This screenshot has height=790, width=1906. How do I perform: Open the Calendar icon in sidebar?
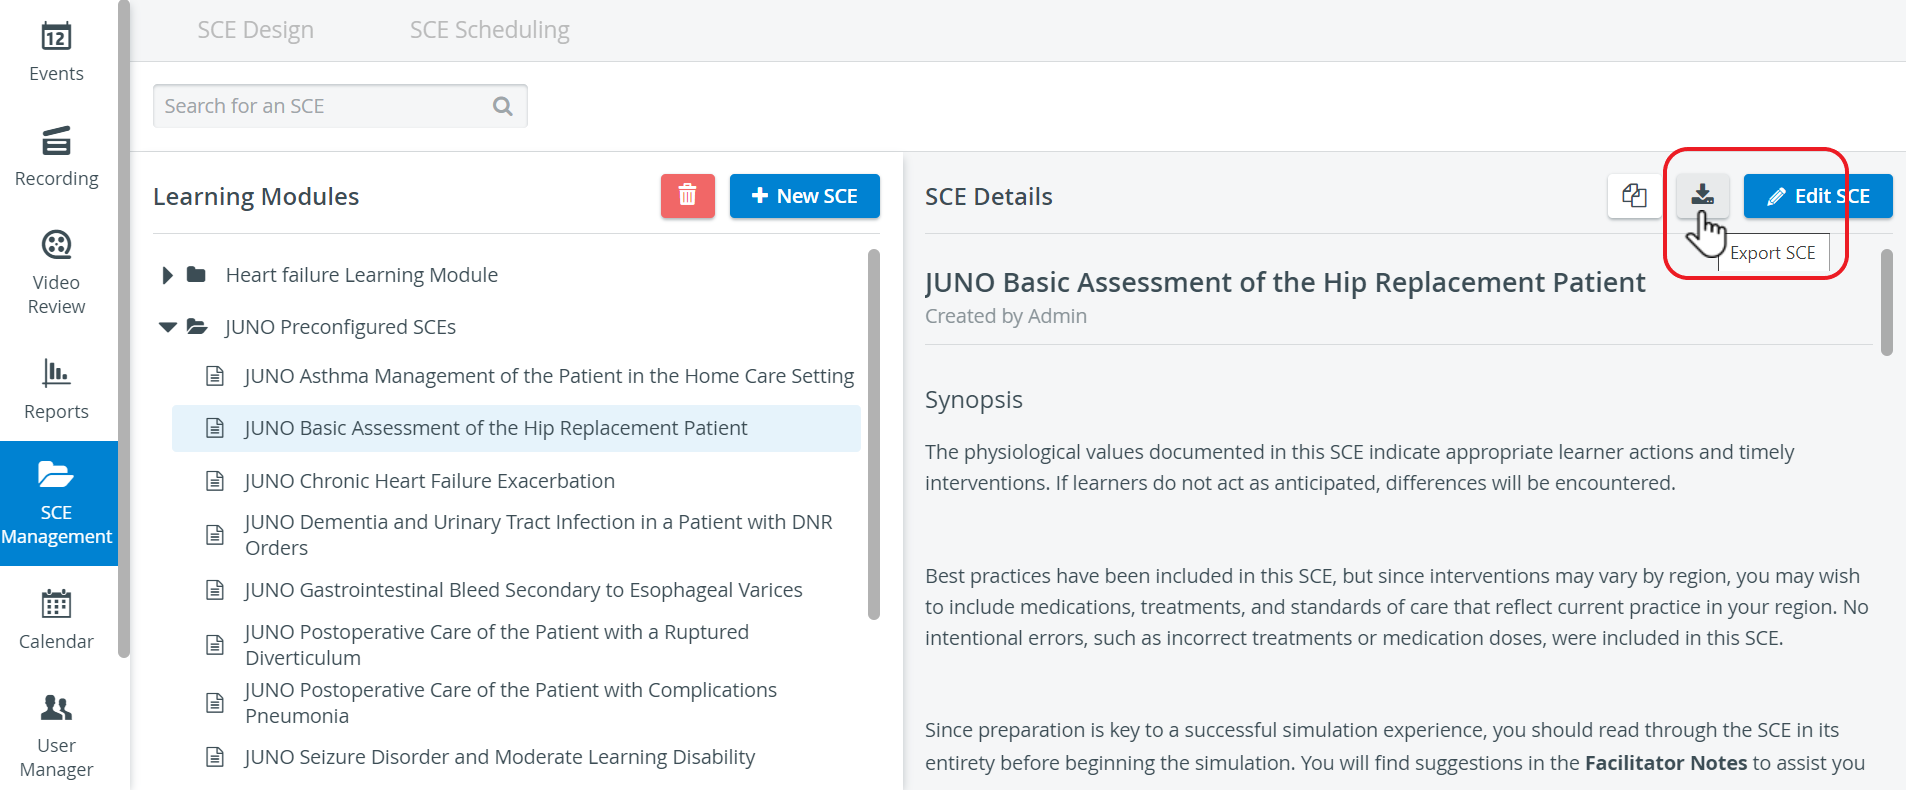coord(56,604)
